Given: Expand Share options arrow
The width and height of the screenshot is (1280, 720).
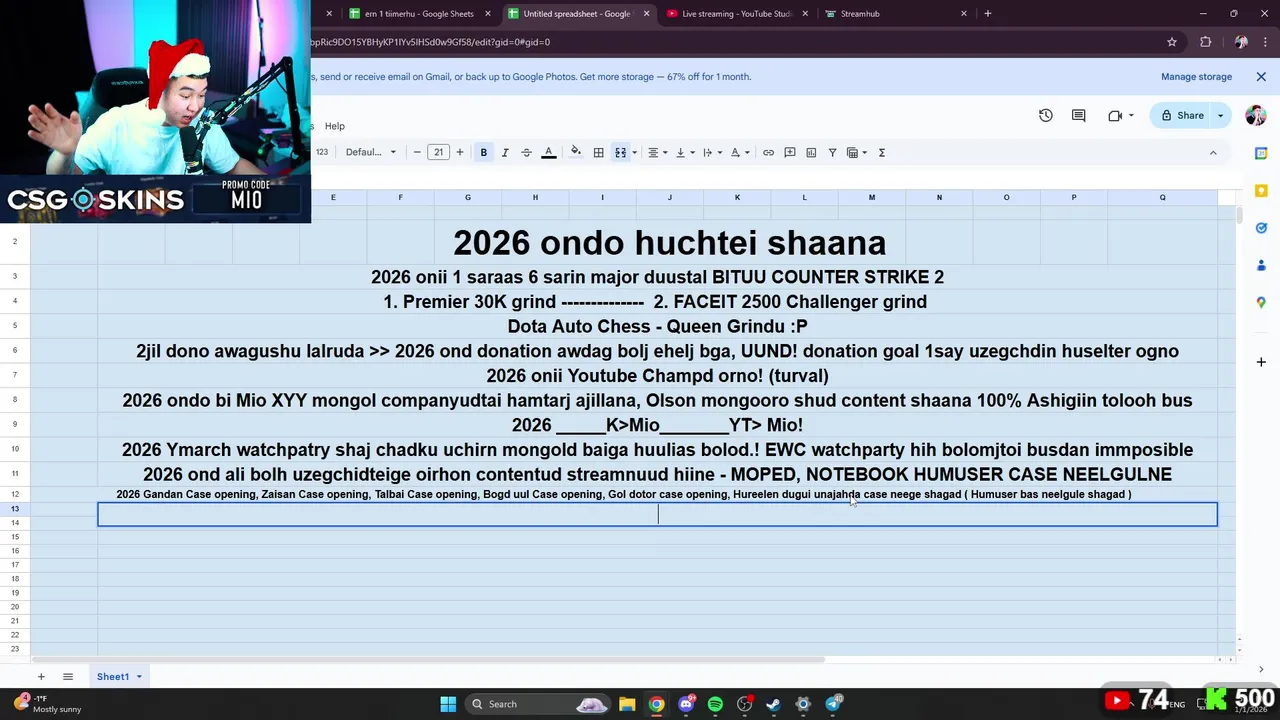Looking at the screenshot, I should (x=1220, y=115).
